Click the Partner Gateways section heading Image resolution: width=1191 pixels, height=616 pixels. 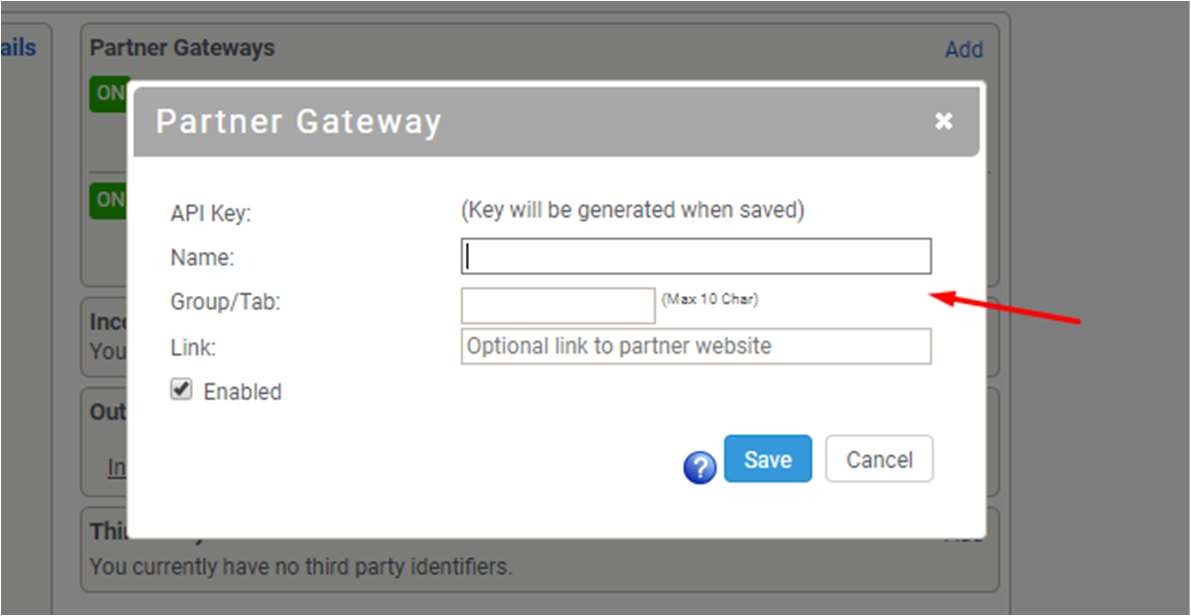tap(182, 48)
